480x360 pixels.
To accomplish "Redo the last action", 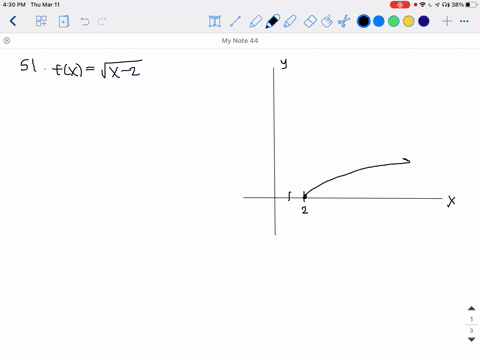I will point(102,22).
